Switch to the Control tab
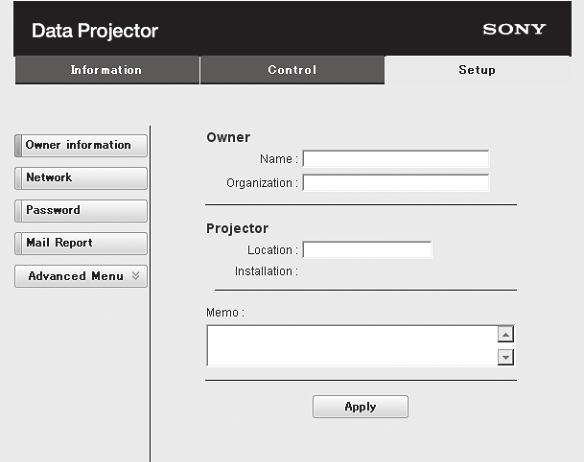Screen dimensions: 584x462 coord(292,70)
